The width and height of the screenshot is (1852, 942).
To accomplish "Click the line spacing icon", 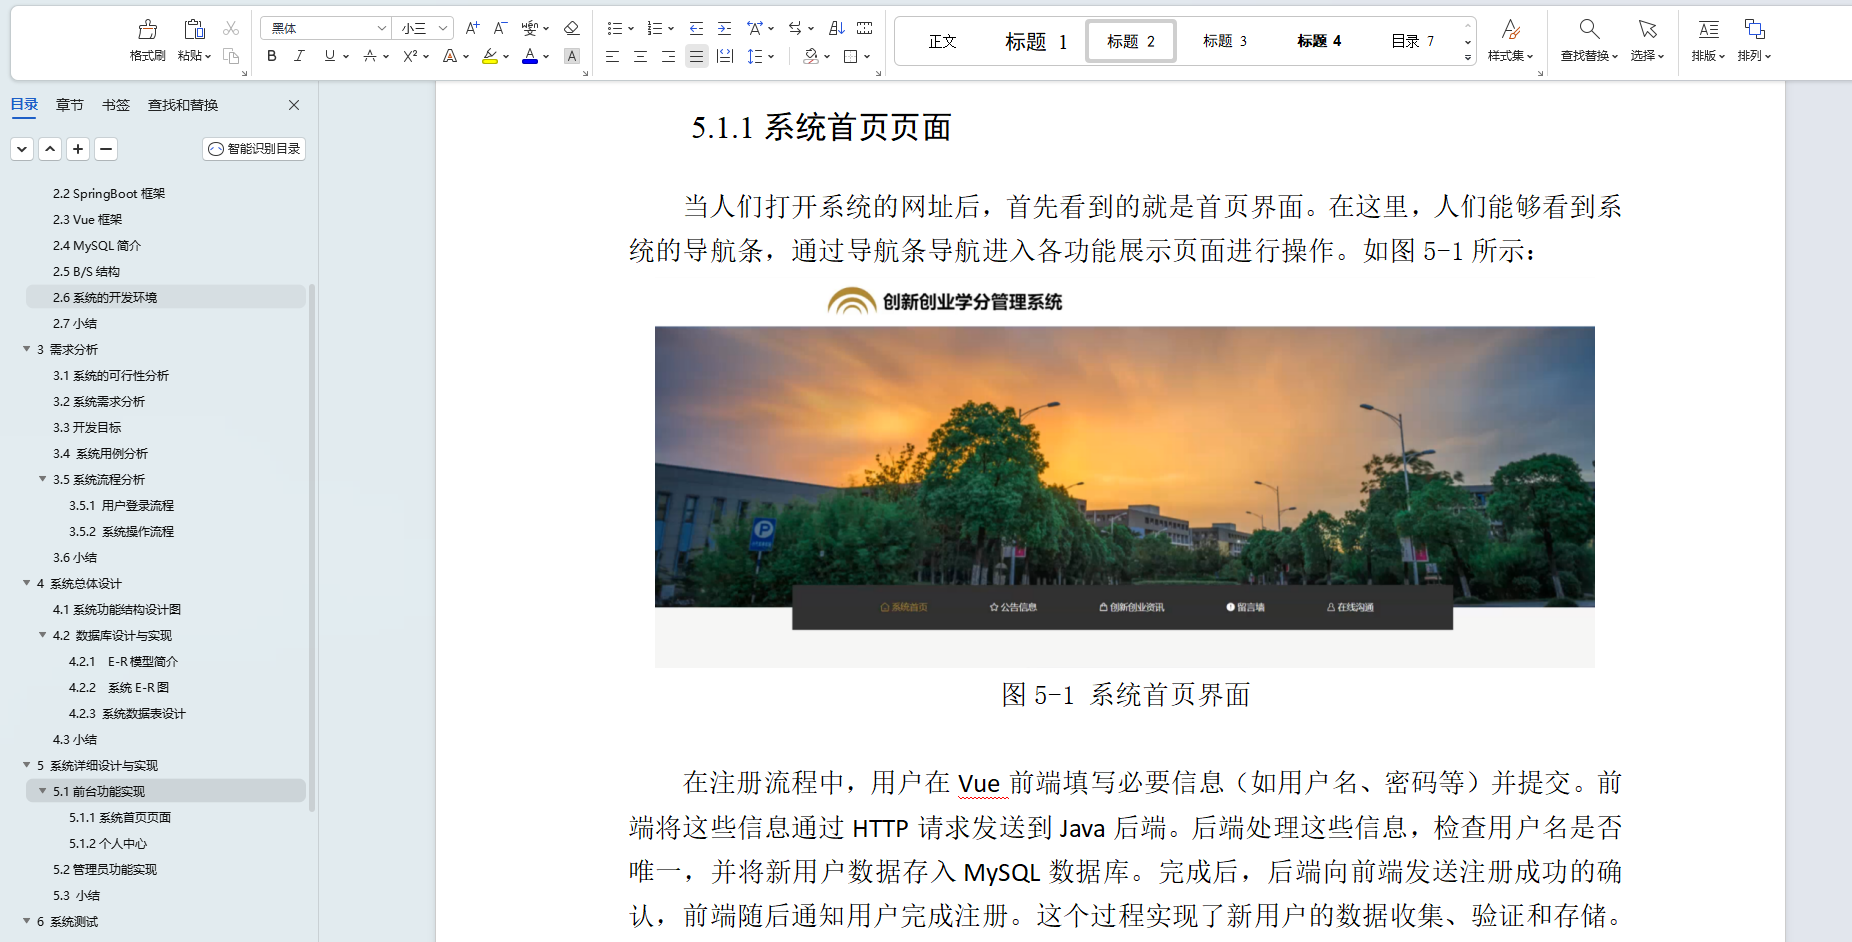I will [x=755, y=56].
